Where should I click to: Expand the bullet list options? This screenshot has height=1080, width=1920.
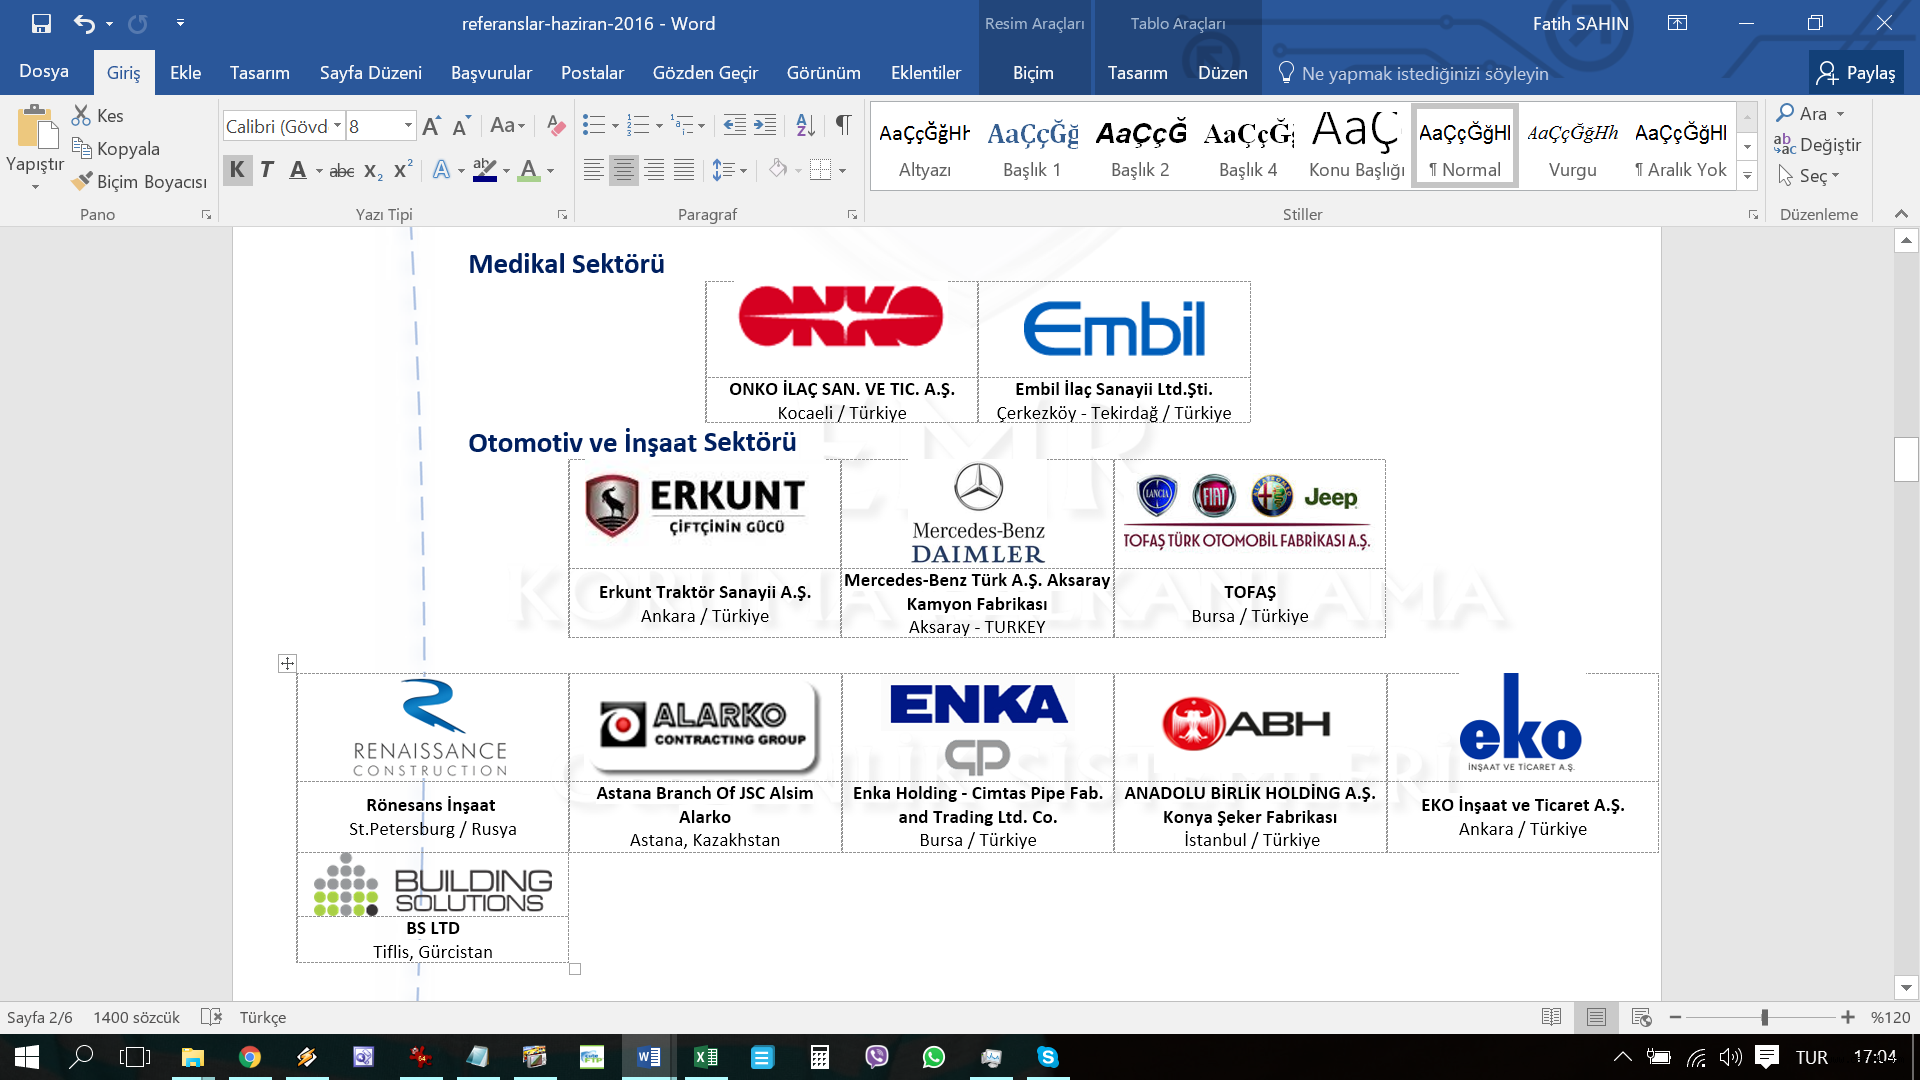[615, 126]
